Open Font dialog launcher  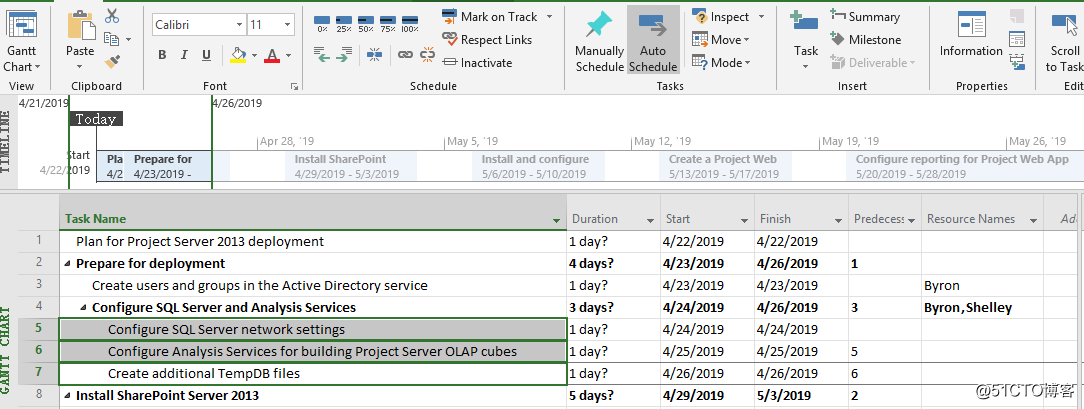point(294,86)
